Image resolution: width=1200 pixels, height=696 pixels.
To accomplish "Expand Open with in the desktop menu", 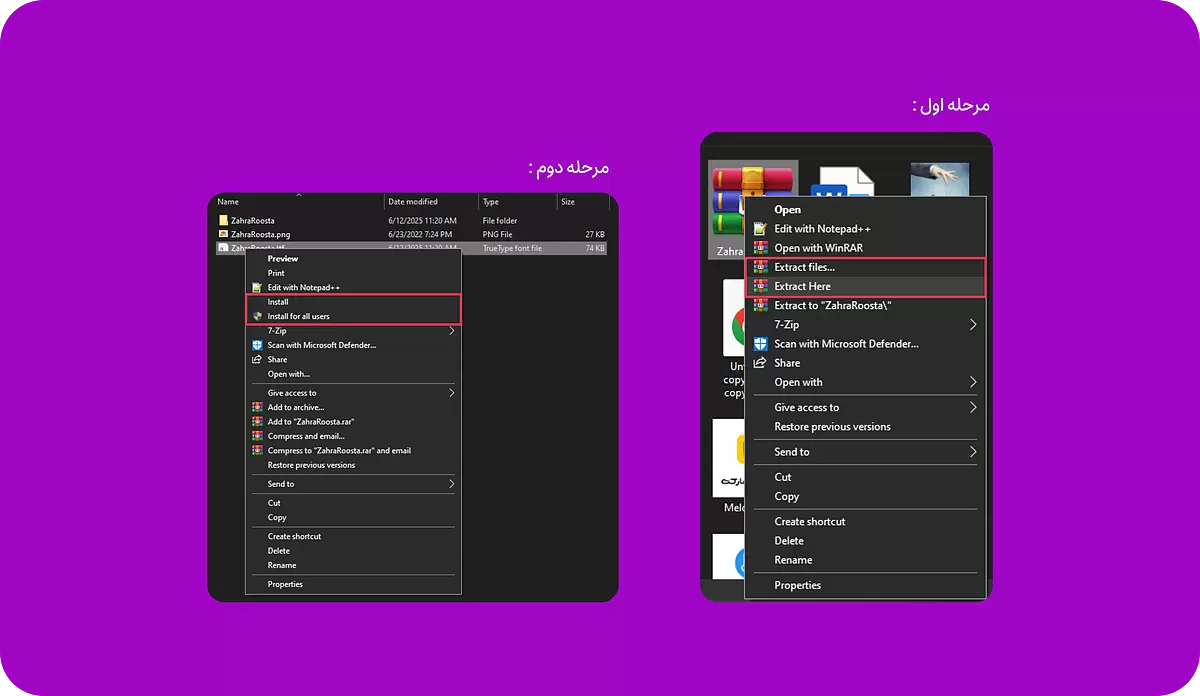I will 866,382.
